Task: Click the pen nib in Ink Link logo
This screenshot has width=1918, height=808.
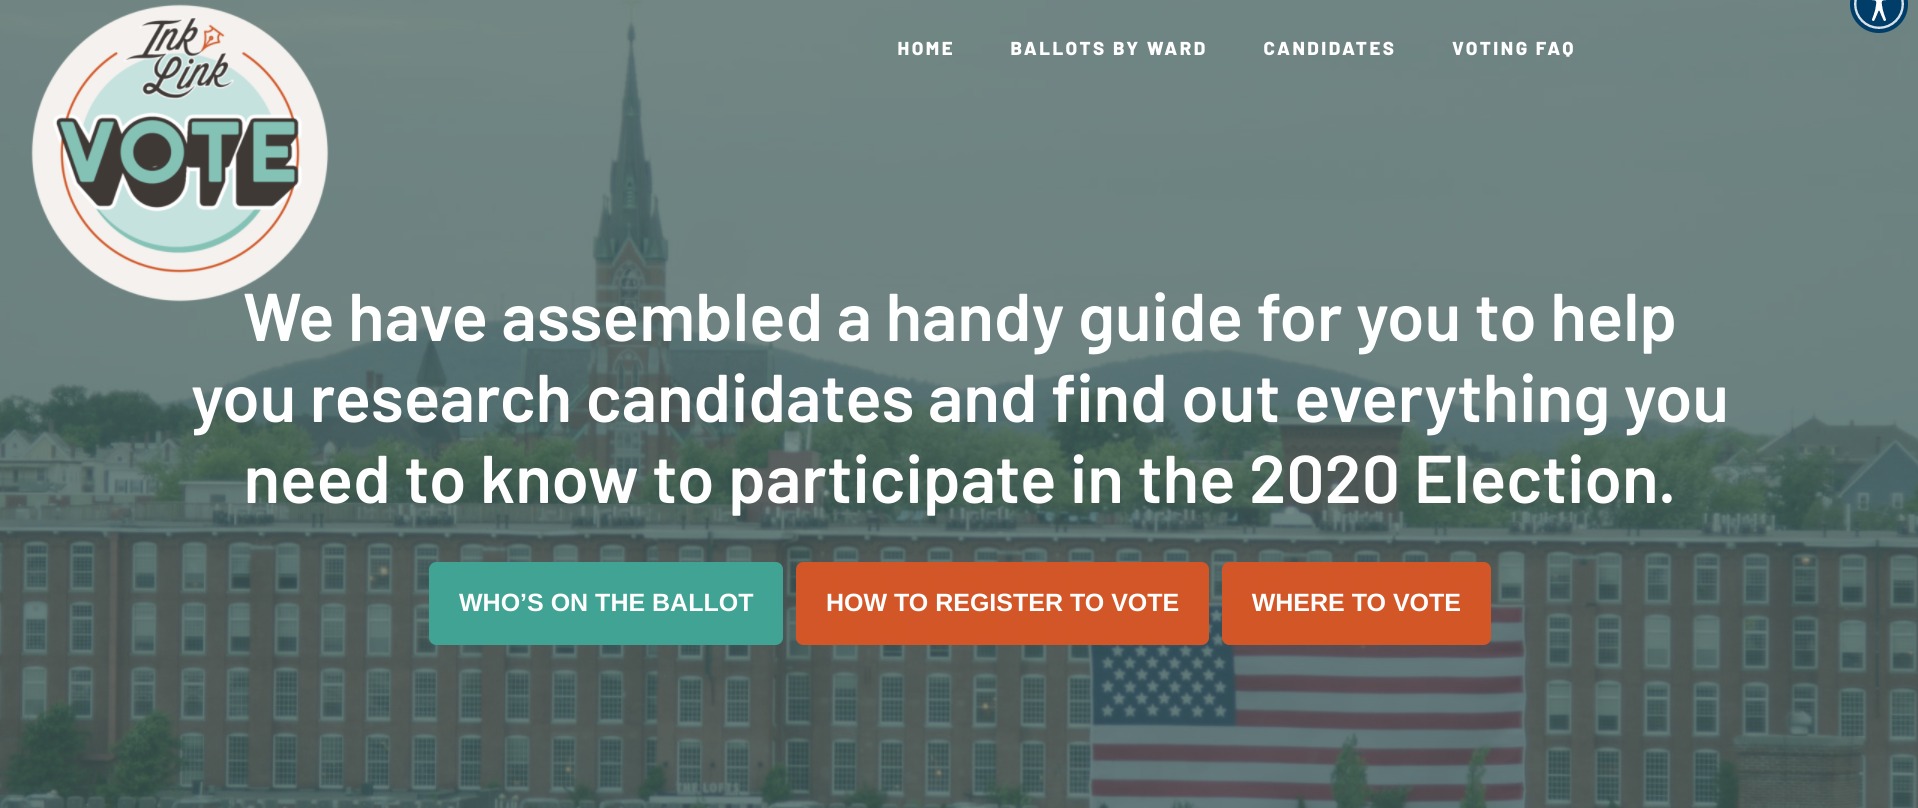Action: [212, 39]
